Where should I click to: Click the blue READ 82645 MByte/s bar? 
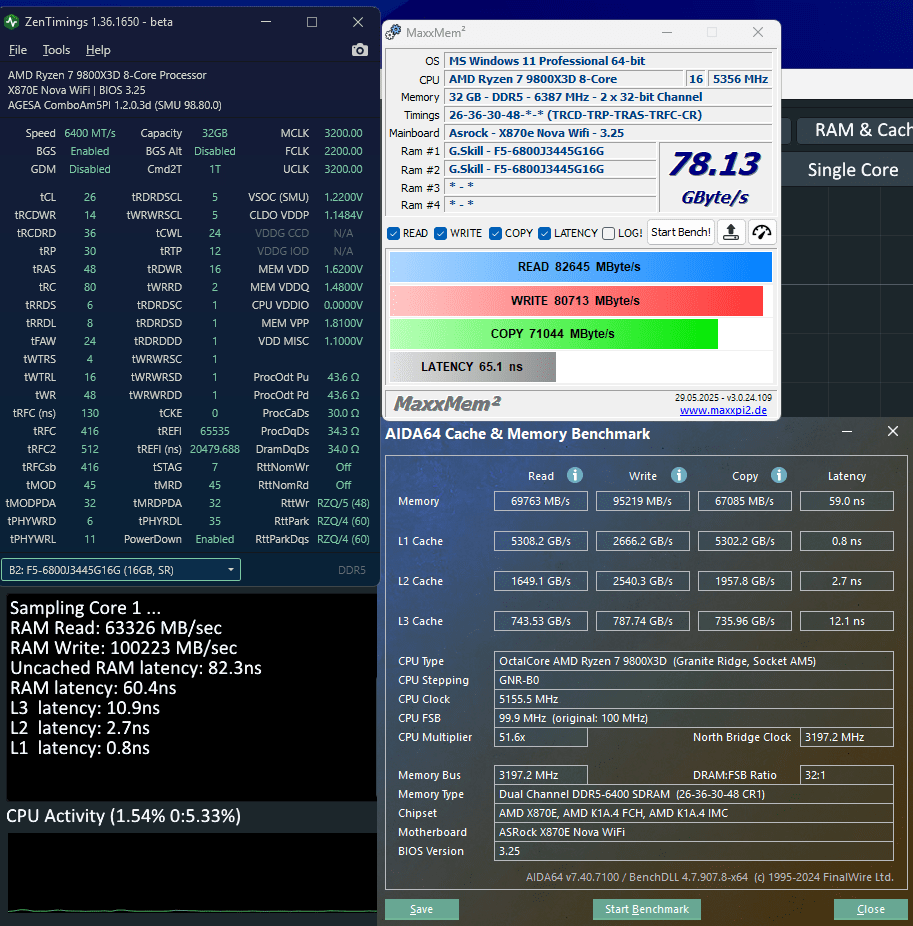[581, 267]
